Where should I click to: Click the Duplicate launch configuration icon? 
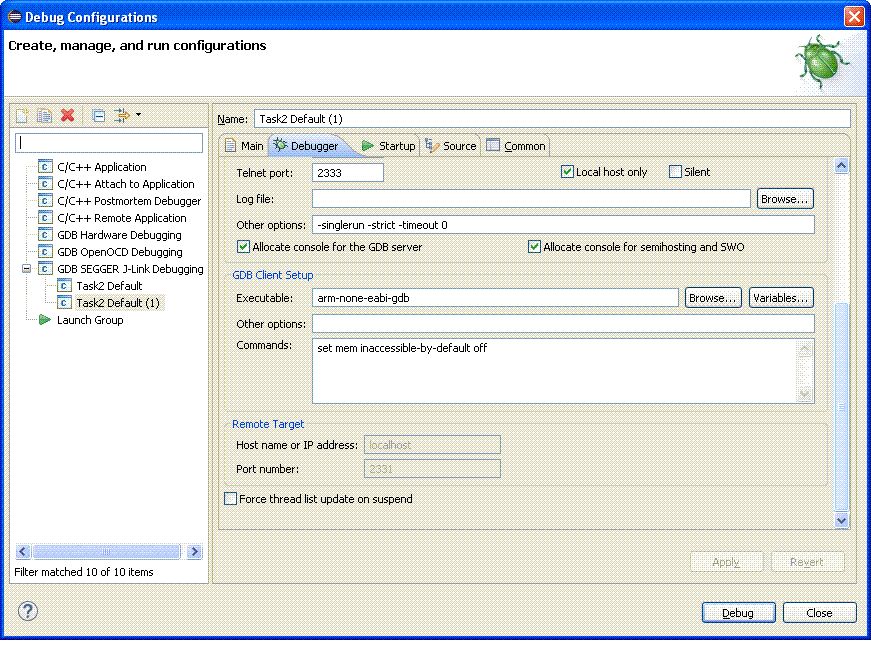tap(44, 115)
